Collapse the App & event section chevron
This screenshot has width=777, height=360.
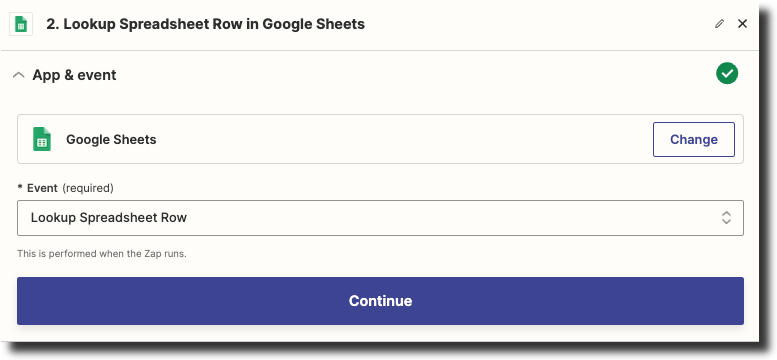tap(19, 75)
